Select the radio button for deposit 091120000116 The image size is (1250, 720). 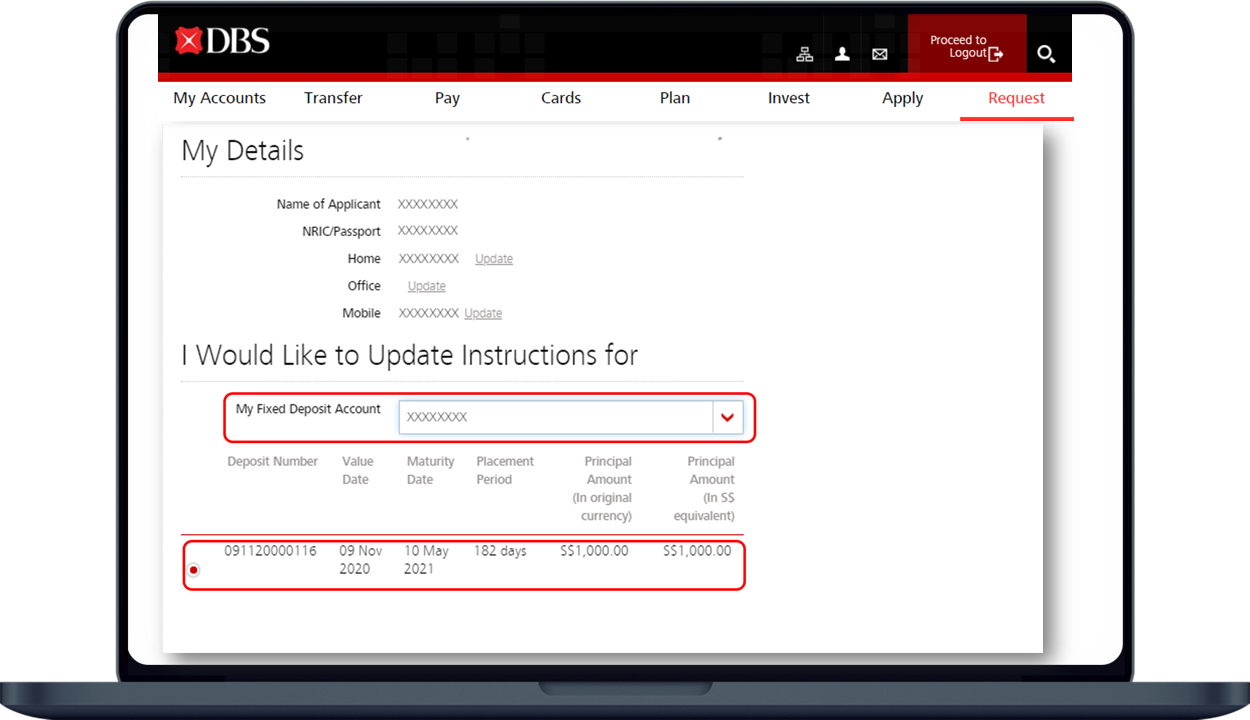[194, 570]
